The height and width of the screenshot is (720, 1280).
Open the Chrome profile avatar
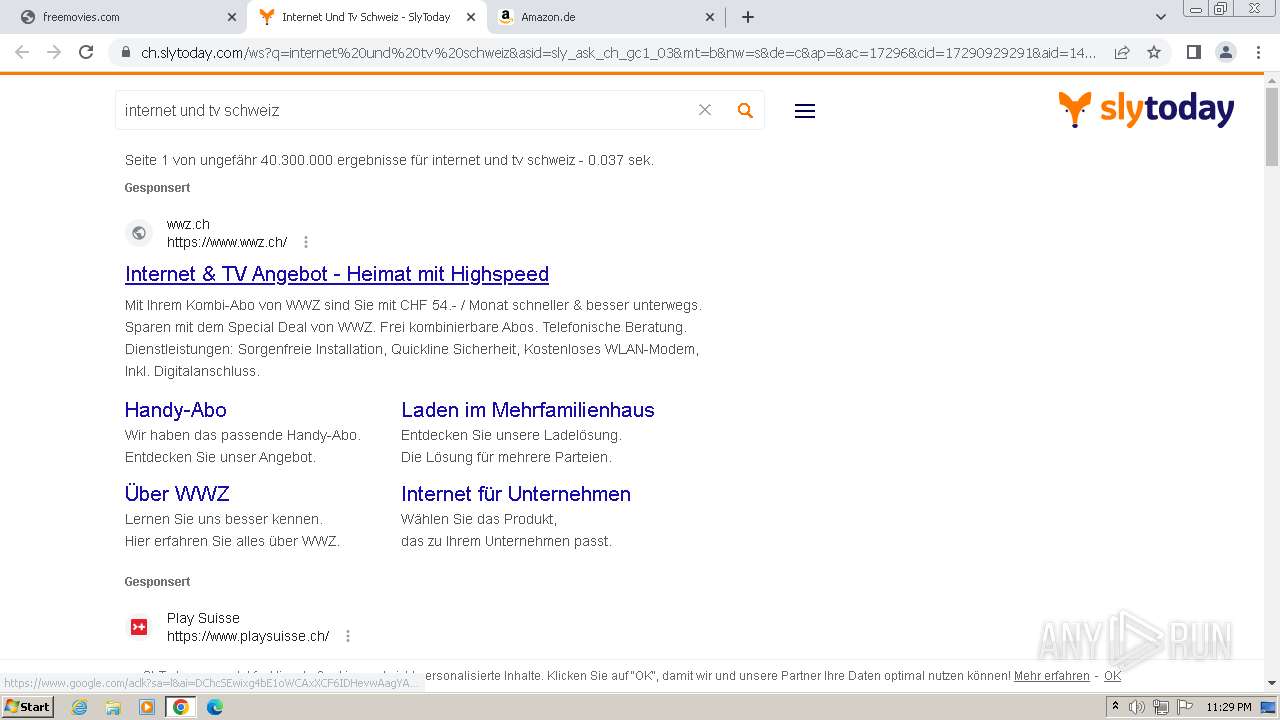tap(1225, 52)
